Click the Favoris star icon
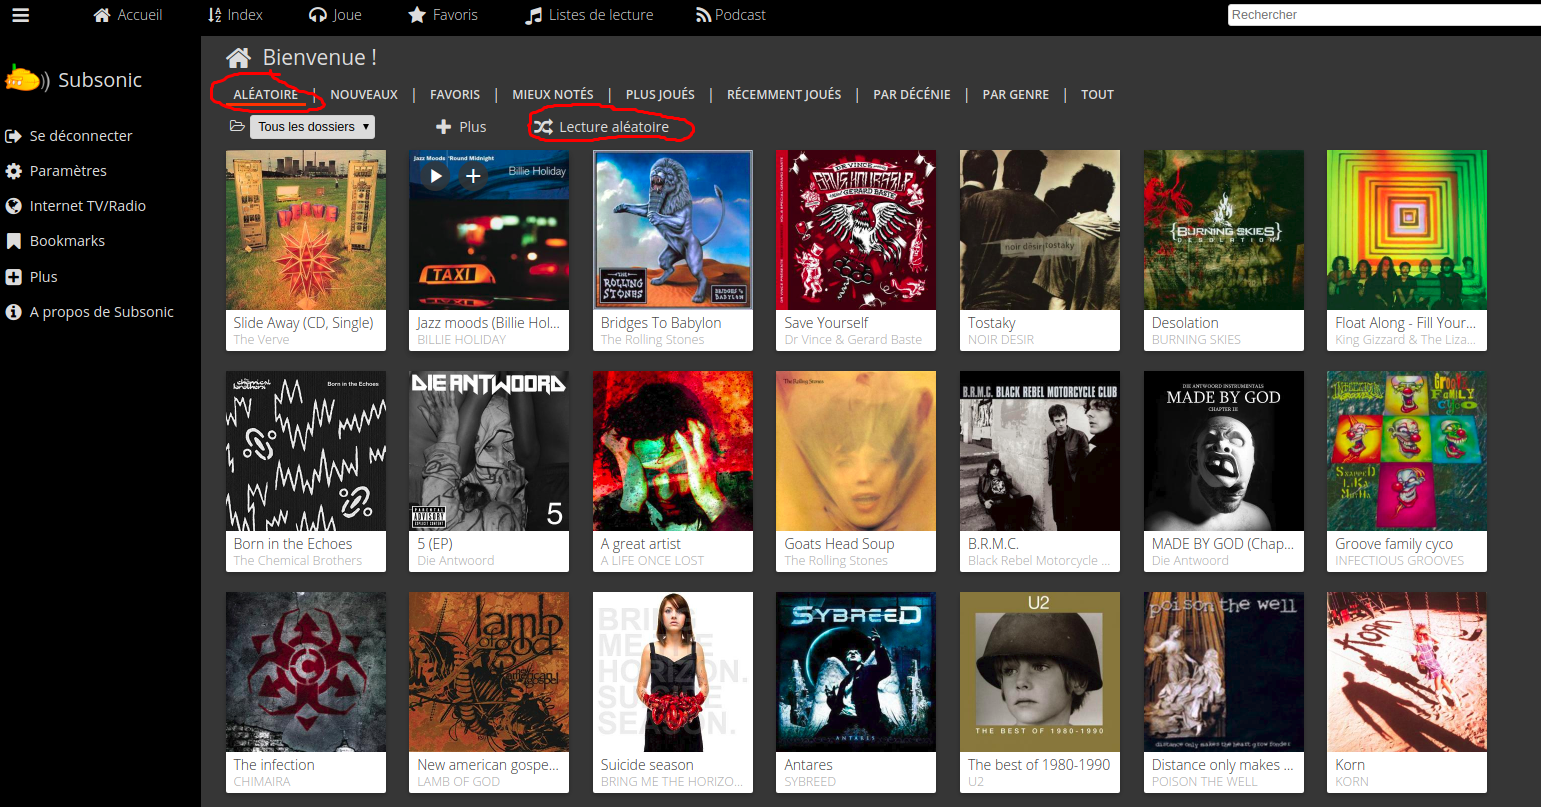1541x807 pixels. (417, 15)
